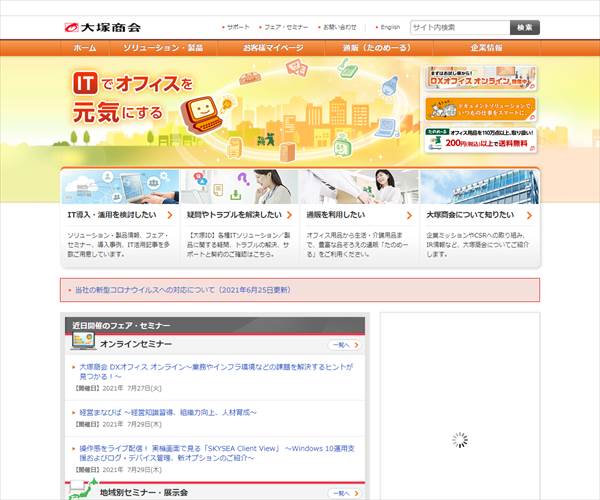This screenshot has height=500, width=600.
Task: Open the 新型コロナウイルスへの対応 notice link
Action: pos(183,290)
